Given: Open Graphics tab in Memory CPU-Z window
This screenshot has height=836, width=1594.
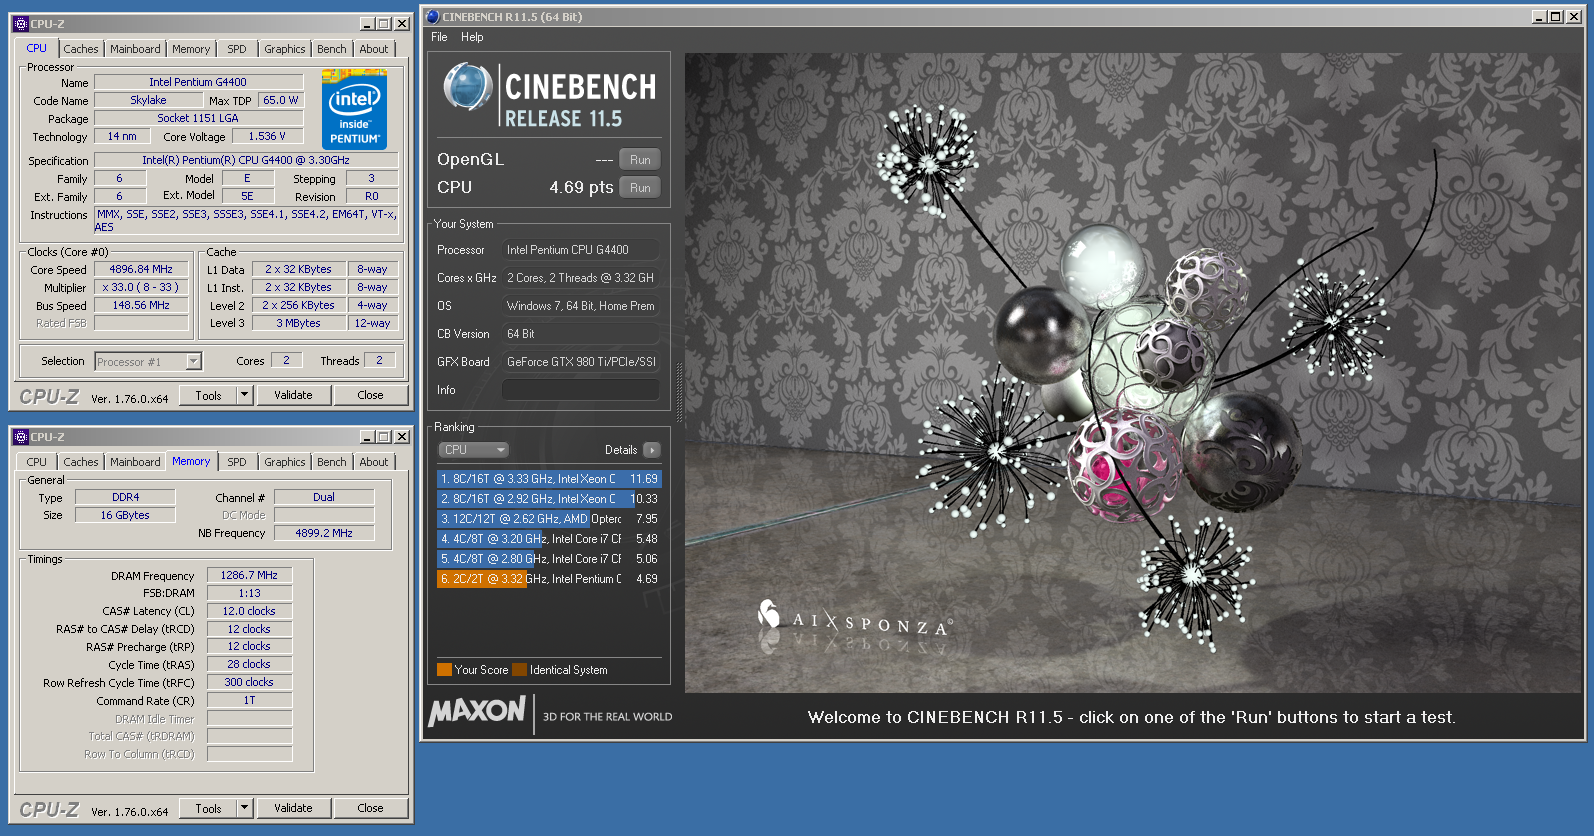Looking at the screenshot, I should pyautogui.click(x=285, y=462).
